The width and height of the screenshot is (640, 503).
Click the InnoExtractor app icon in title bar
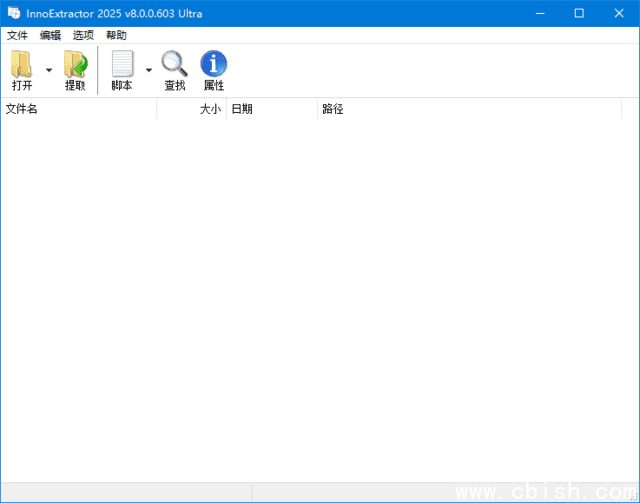coord(13,13)
